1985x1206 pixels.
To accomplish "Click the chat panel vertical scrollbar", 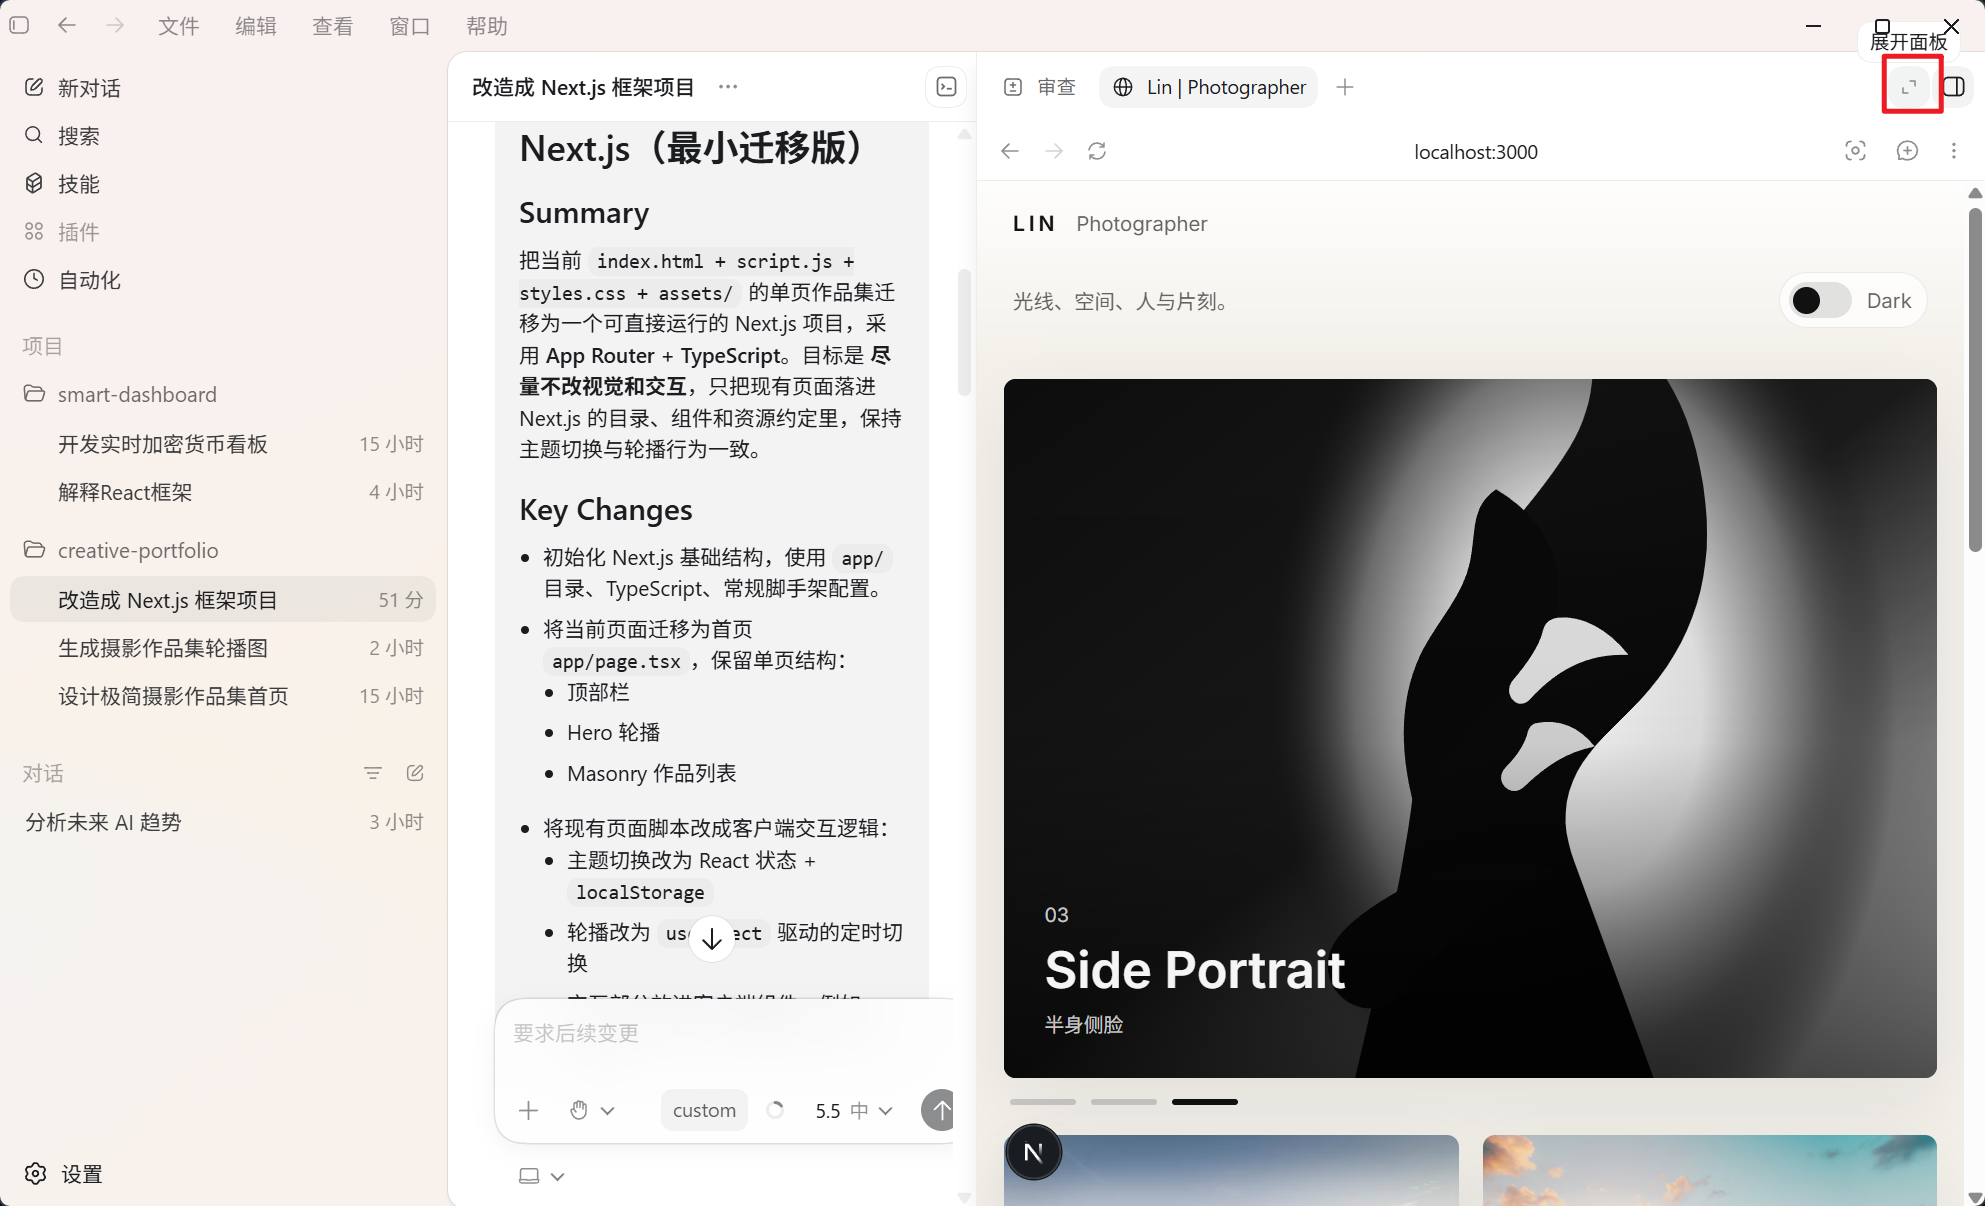I will (964, 333).
